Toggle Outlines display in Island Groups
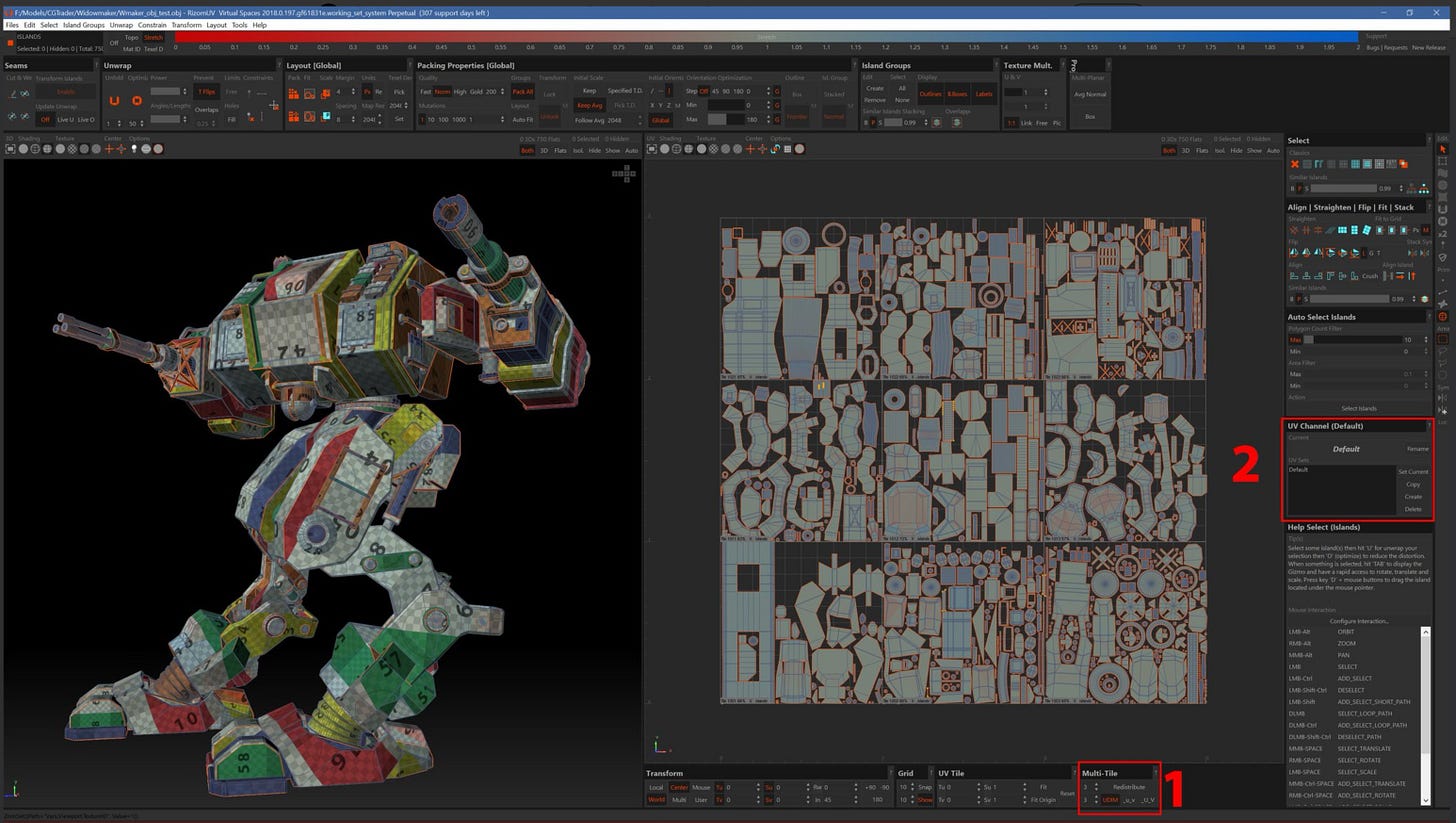1456x823 pixels. (x=931, y=94)
